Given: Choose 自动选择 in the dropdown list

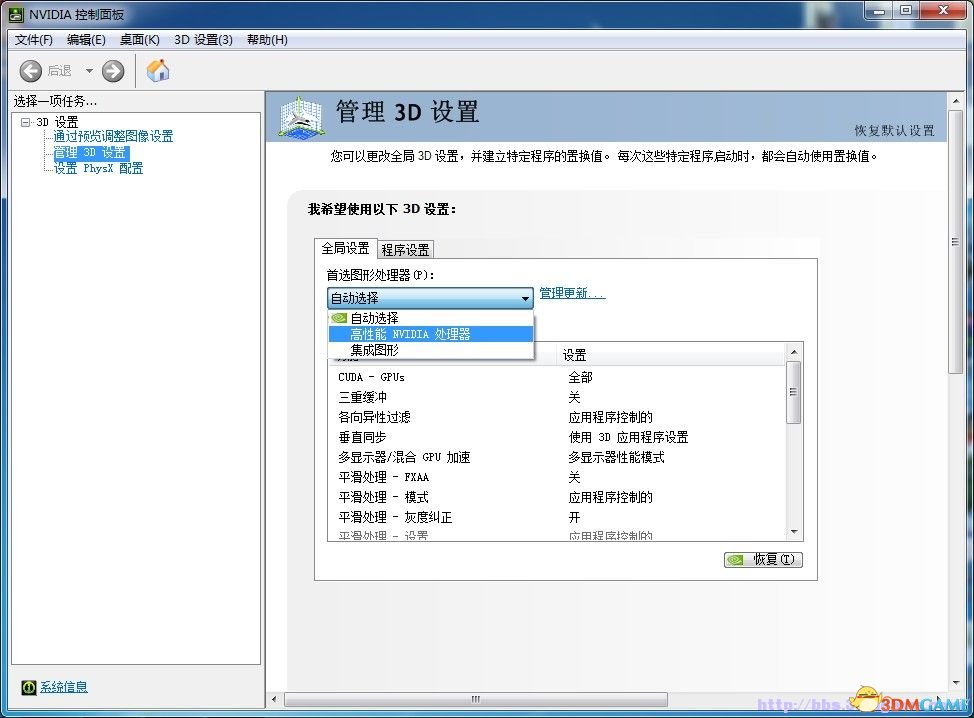Looking at the screenshot, I should tap(431, 318).
